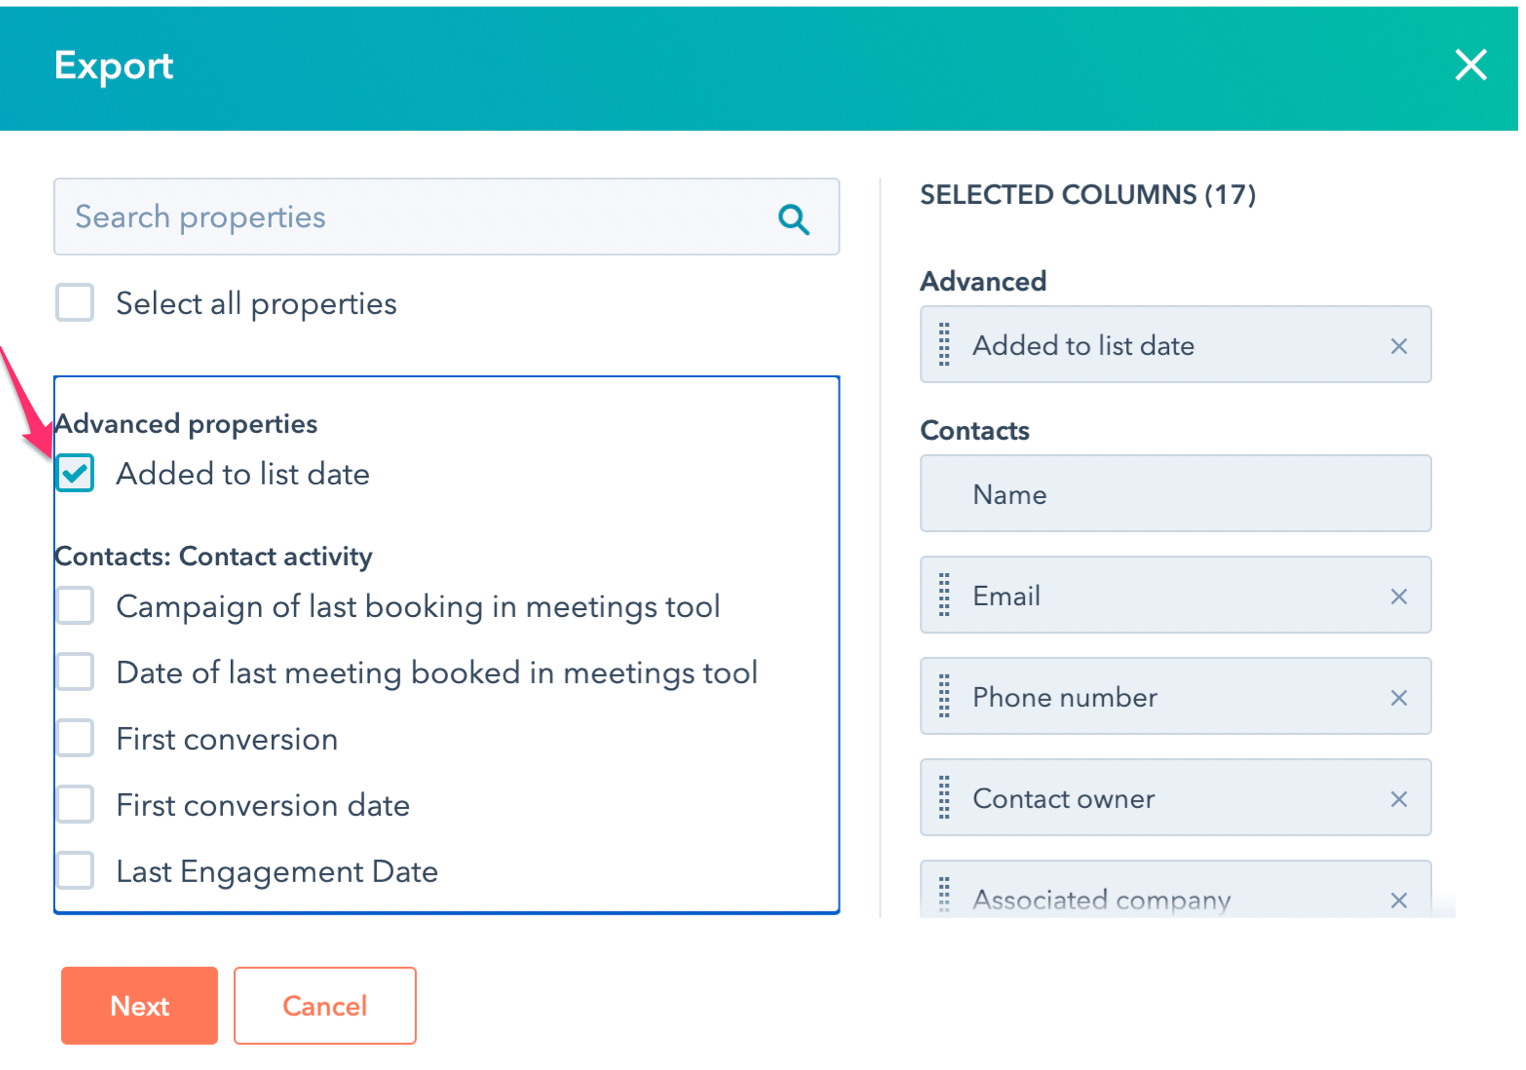Remove Associated company column with X
This screenshot has width=1526, height=1070.
pyautogui.click(x=1398, y=900)
